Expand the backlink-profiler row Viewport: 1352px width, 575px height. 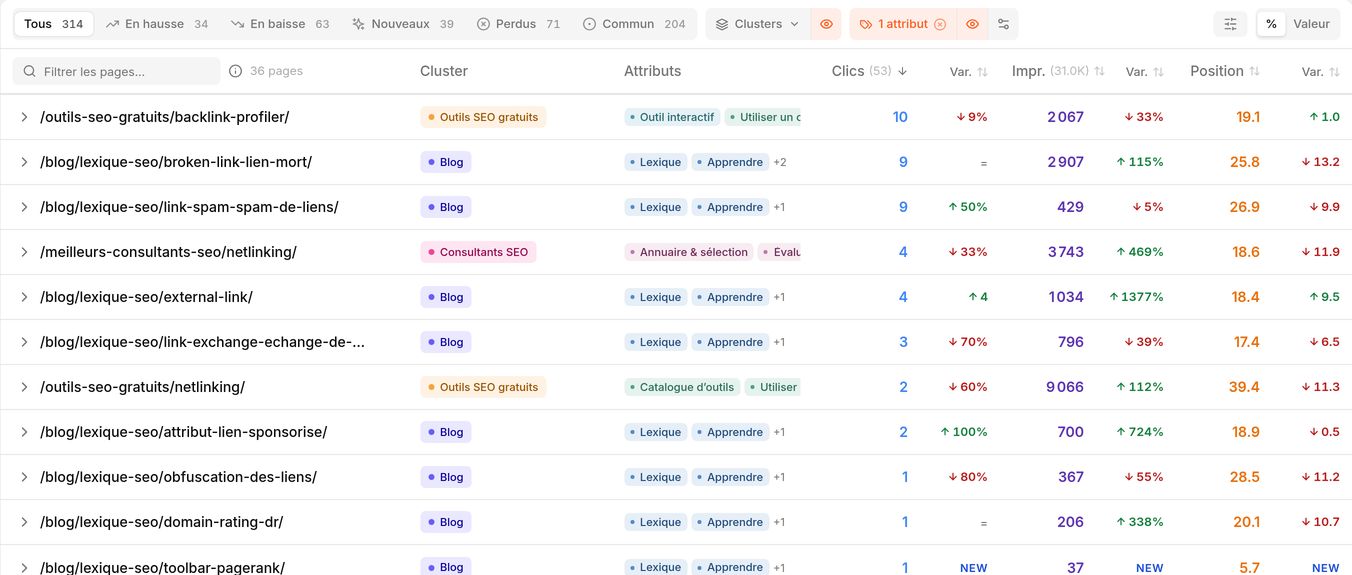click(24, 117)
